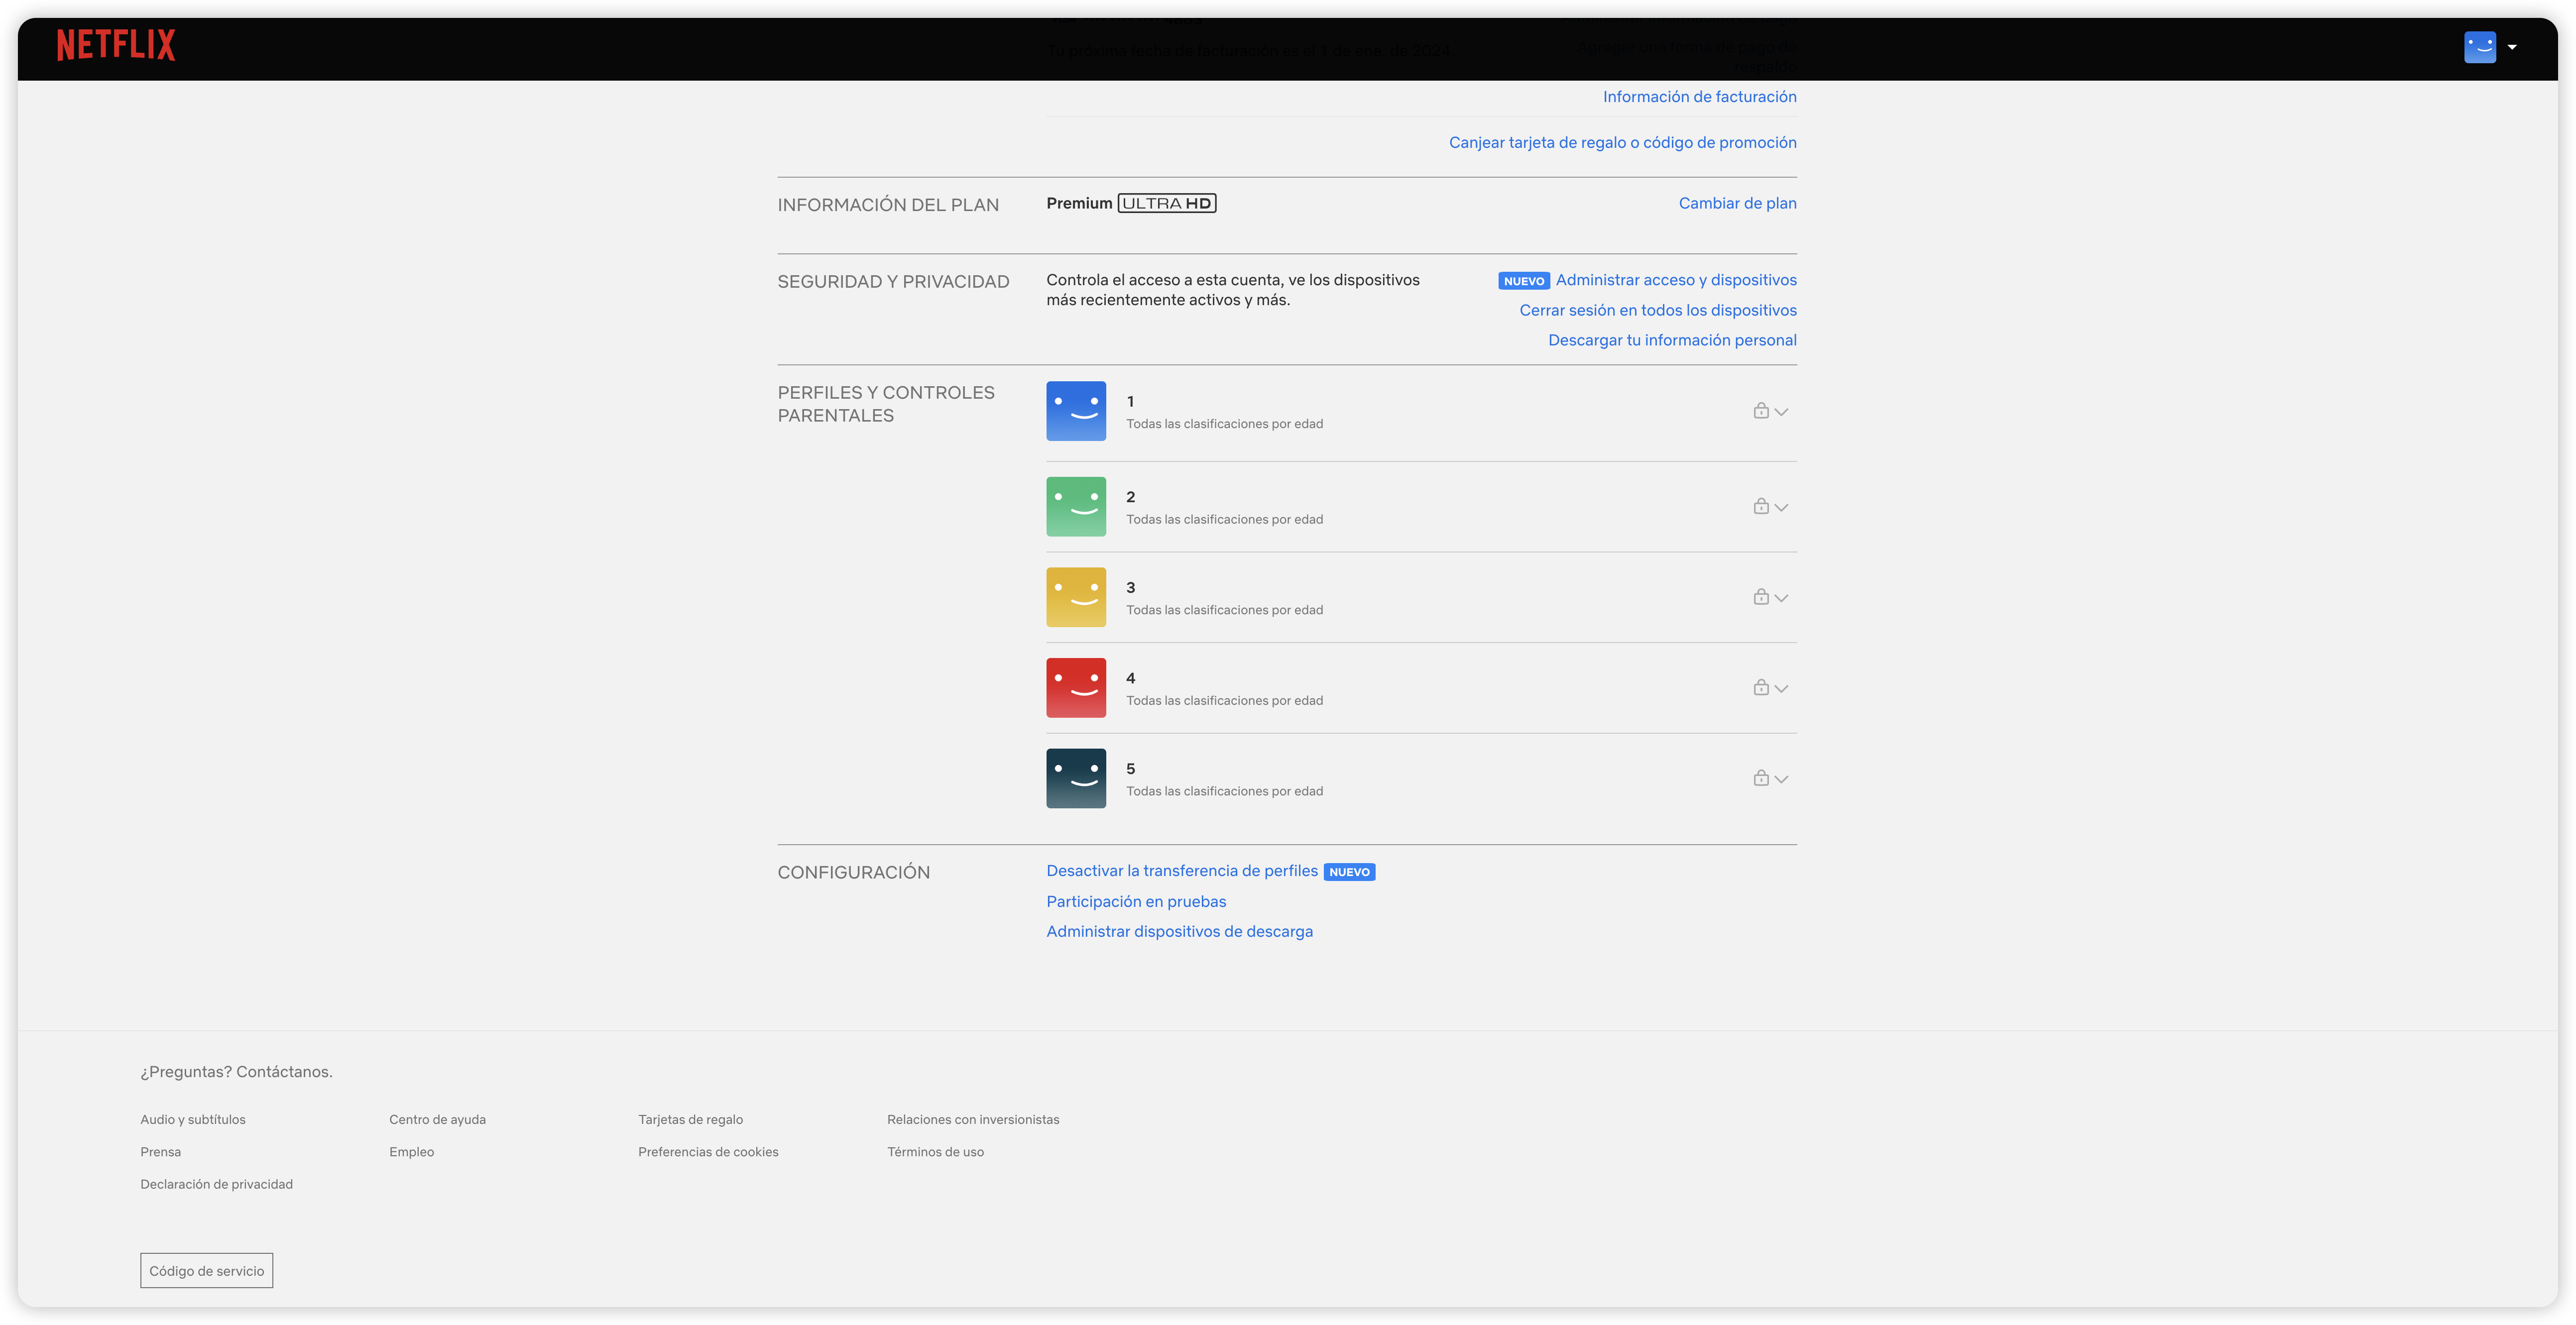
Task: Click Desactivar la transferencia de perfiles
Action: tap(1181, 871)
